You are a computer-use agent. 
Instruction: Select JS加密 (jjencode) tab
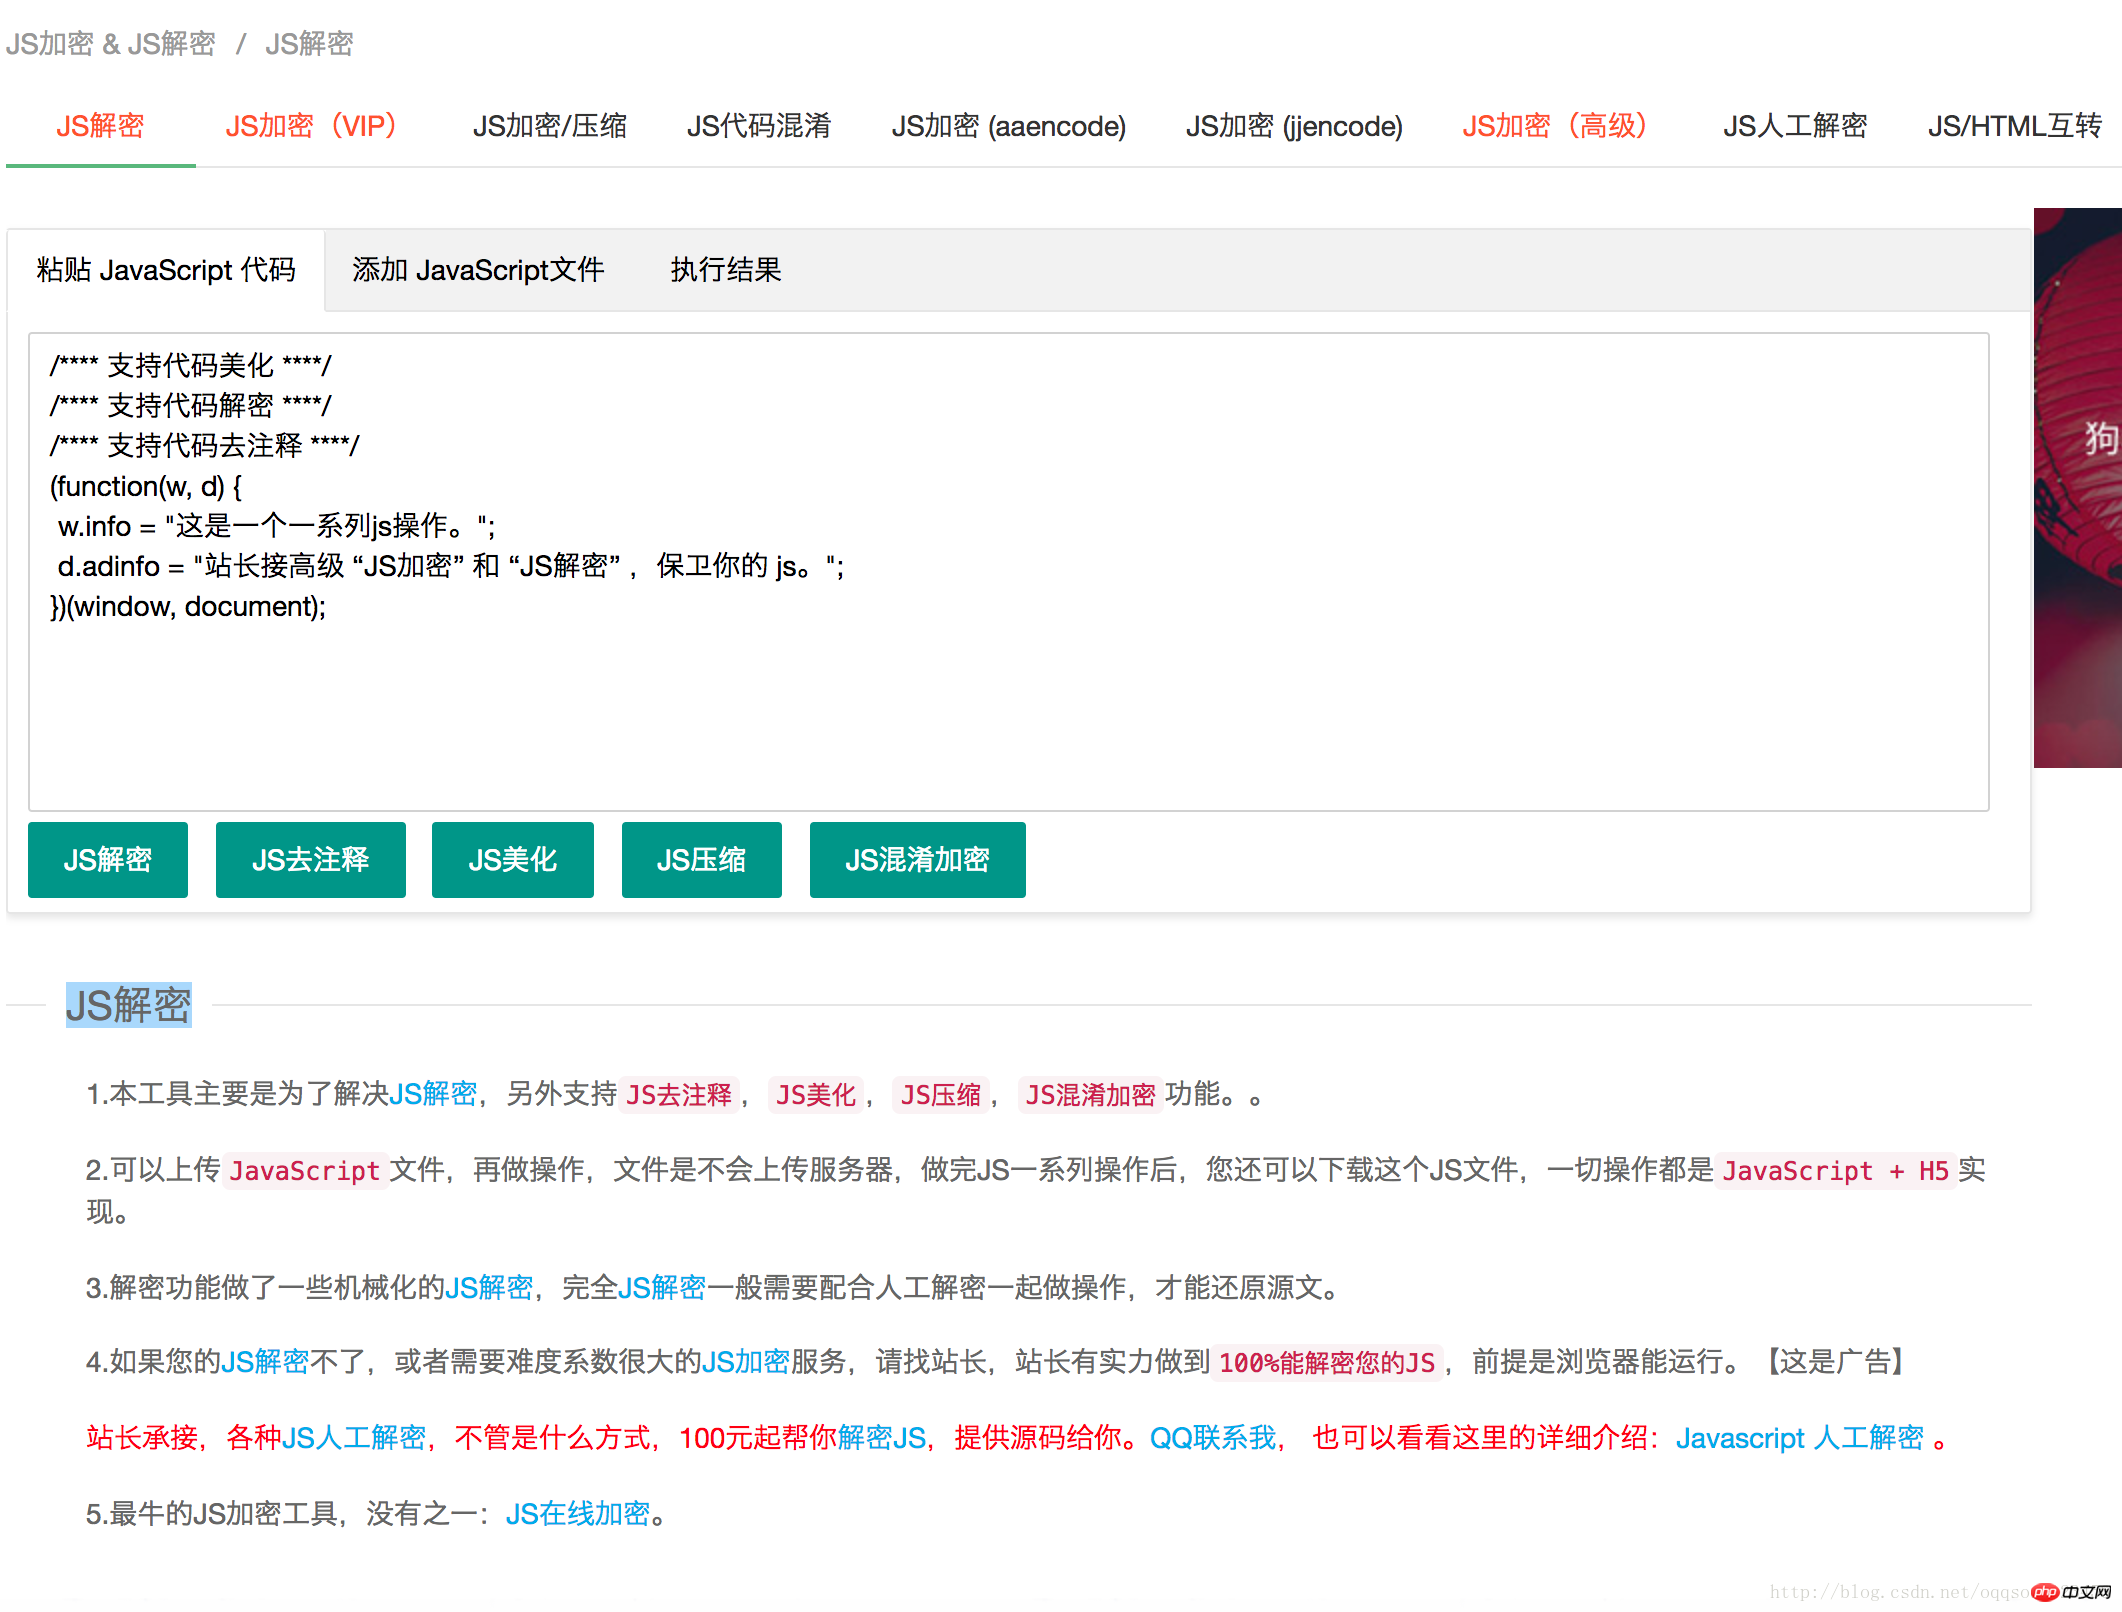click(1293, 126)
